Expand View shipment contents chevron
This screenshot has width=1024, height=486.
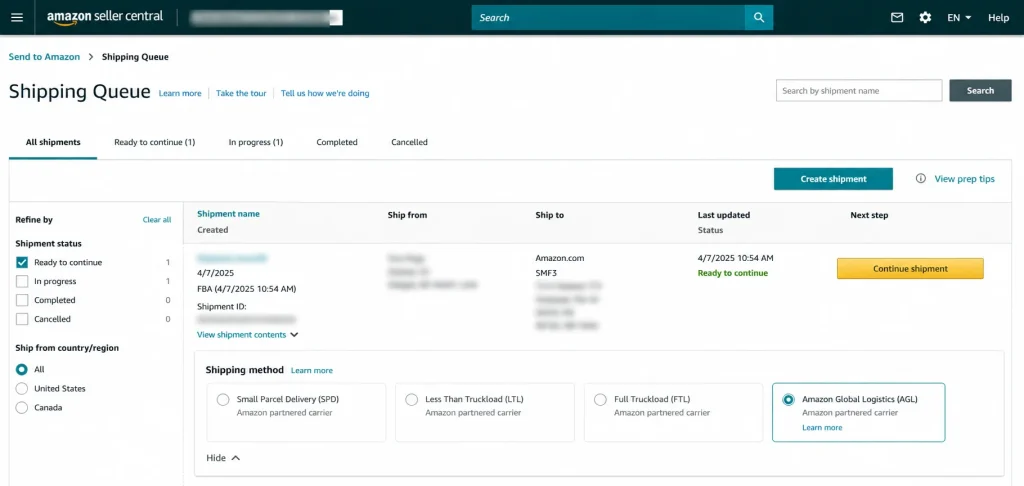click(x=295, y=334)
